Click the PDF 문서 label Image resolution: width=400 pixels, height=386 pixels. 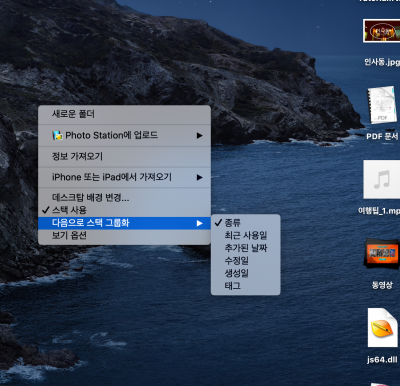point(382,136)
